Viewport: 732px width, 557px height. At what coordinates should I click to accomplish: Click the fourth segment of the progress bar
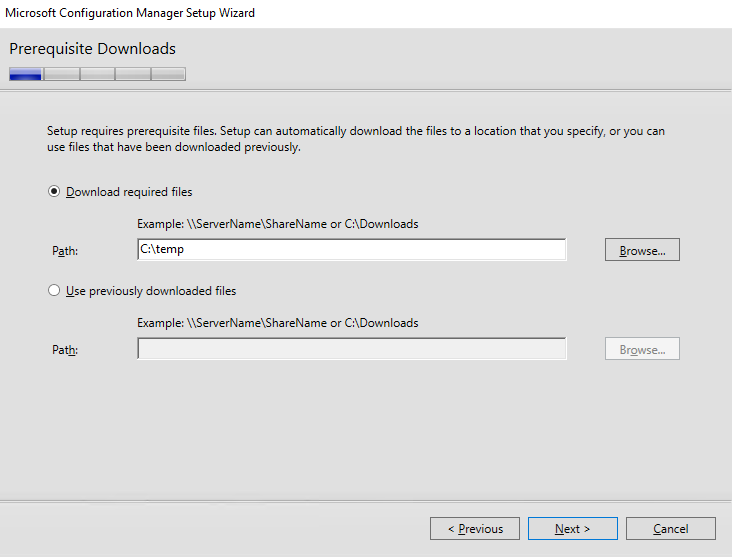click(133, 74)
